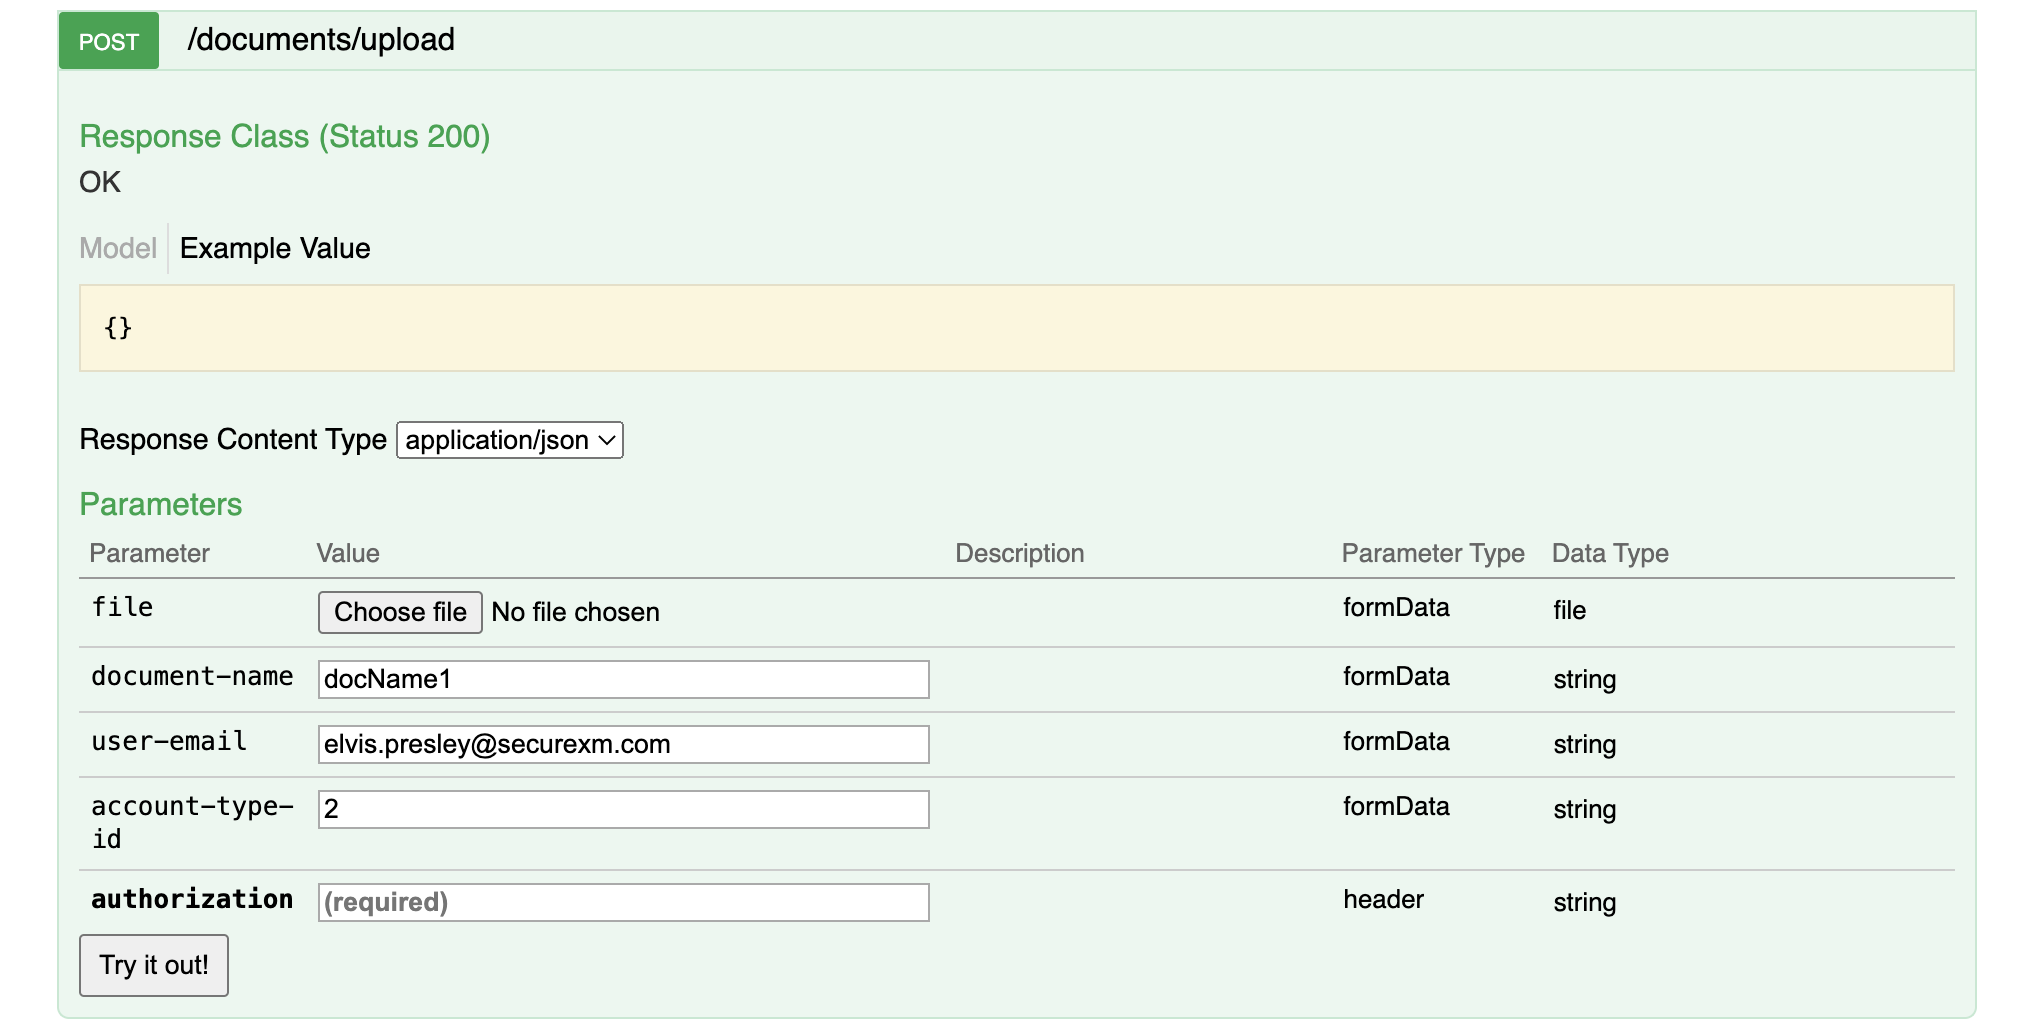
Task: Click the example value JSON box
Action: click(1016, 328)
